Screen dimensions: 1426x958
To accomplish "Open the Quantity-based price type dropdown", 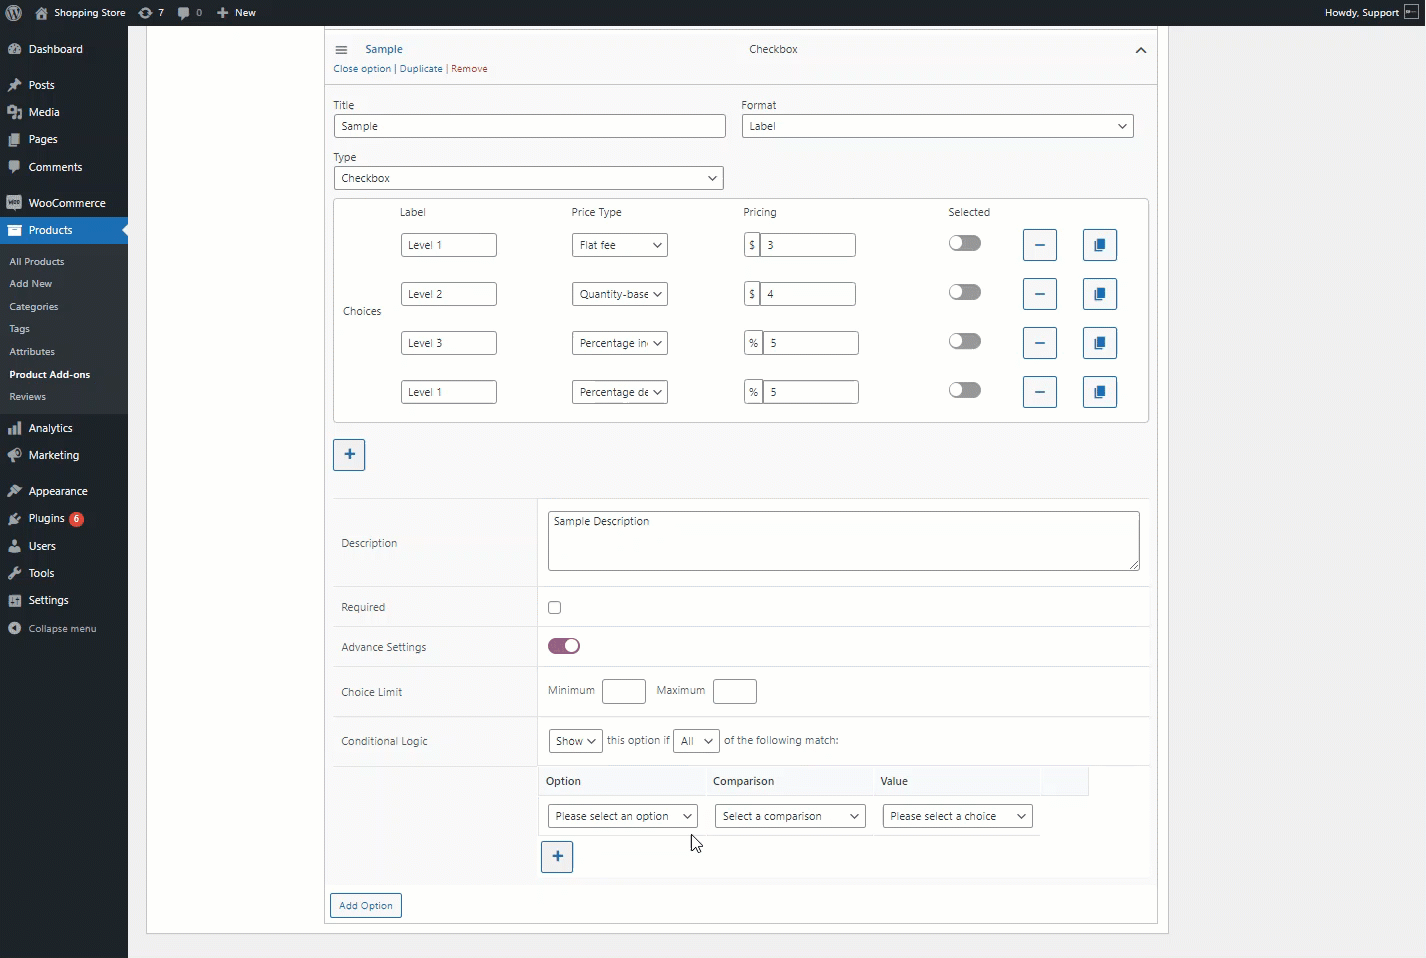I will tap(620, 294).
